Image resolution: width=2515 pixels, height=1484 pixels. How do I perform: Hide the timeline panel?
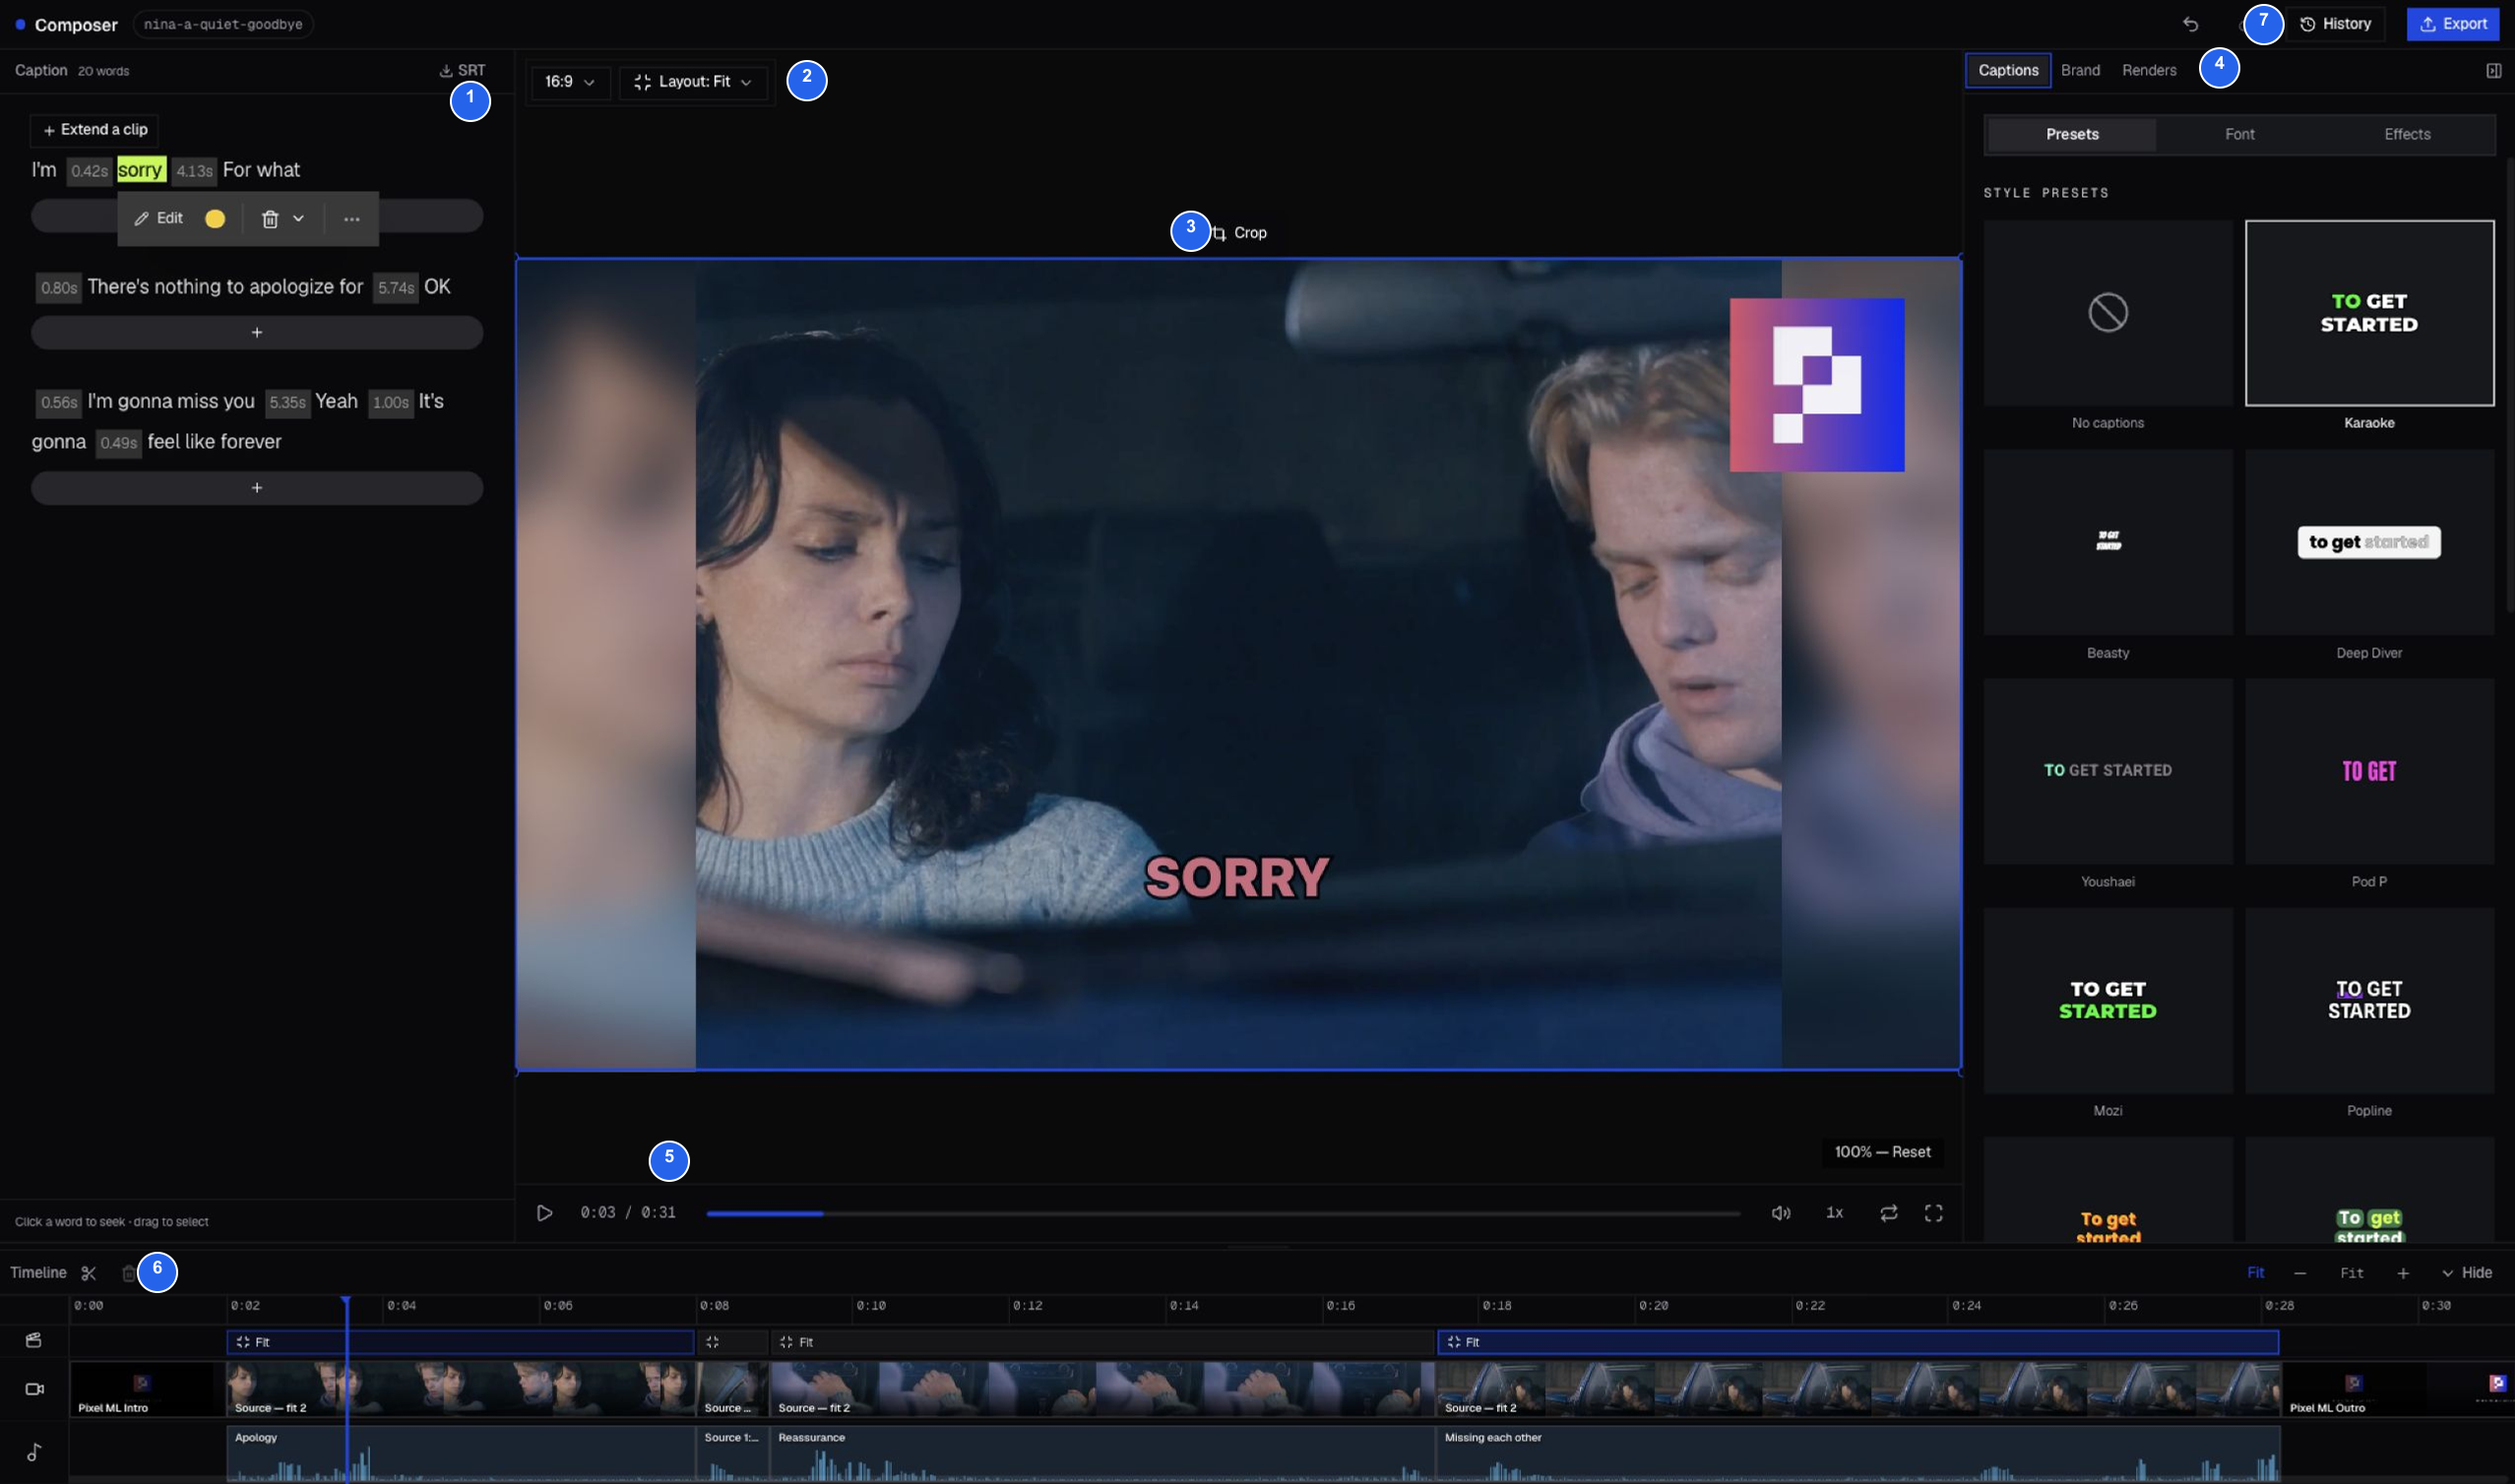click(x=2467, y=1274)
